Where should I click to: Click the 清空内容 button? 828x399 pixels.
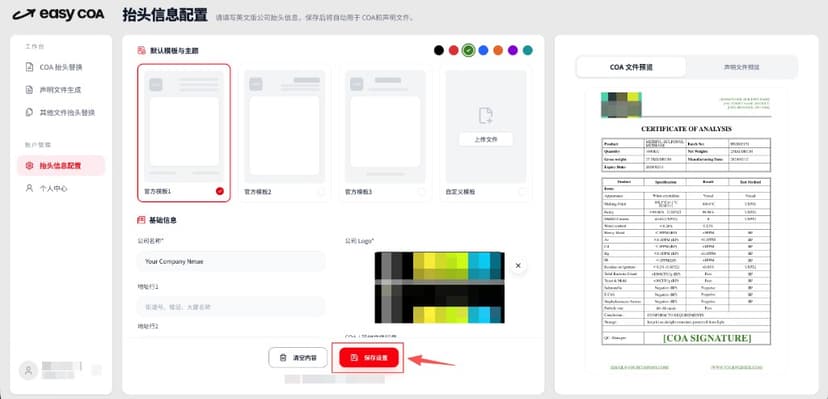point(298,358)
